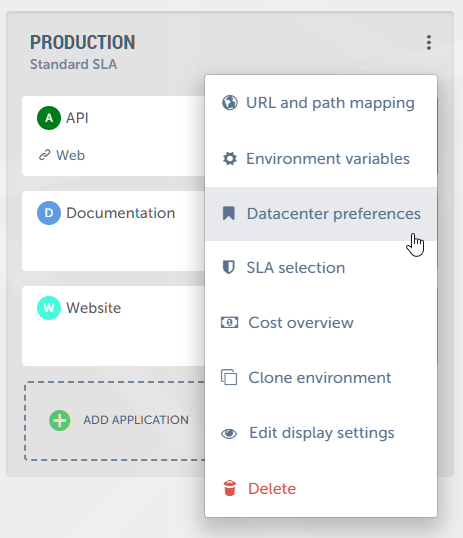The height and width of the screenshot is (538, 463).
Task: Open the API application card
Action: 114,136
